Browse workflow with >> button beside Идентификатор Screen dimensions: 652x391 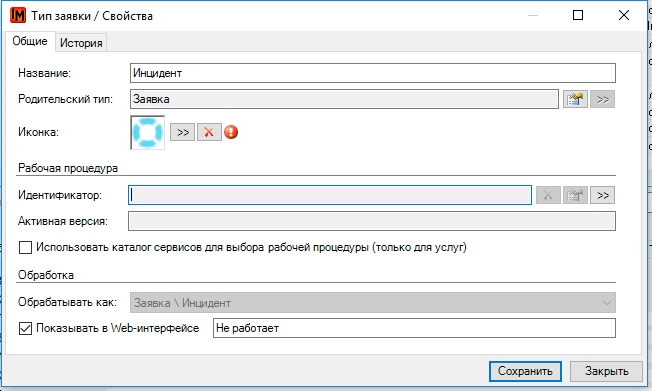coord(603,195)
